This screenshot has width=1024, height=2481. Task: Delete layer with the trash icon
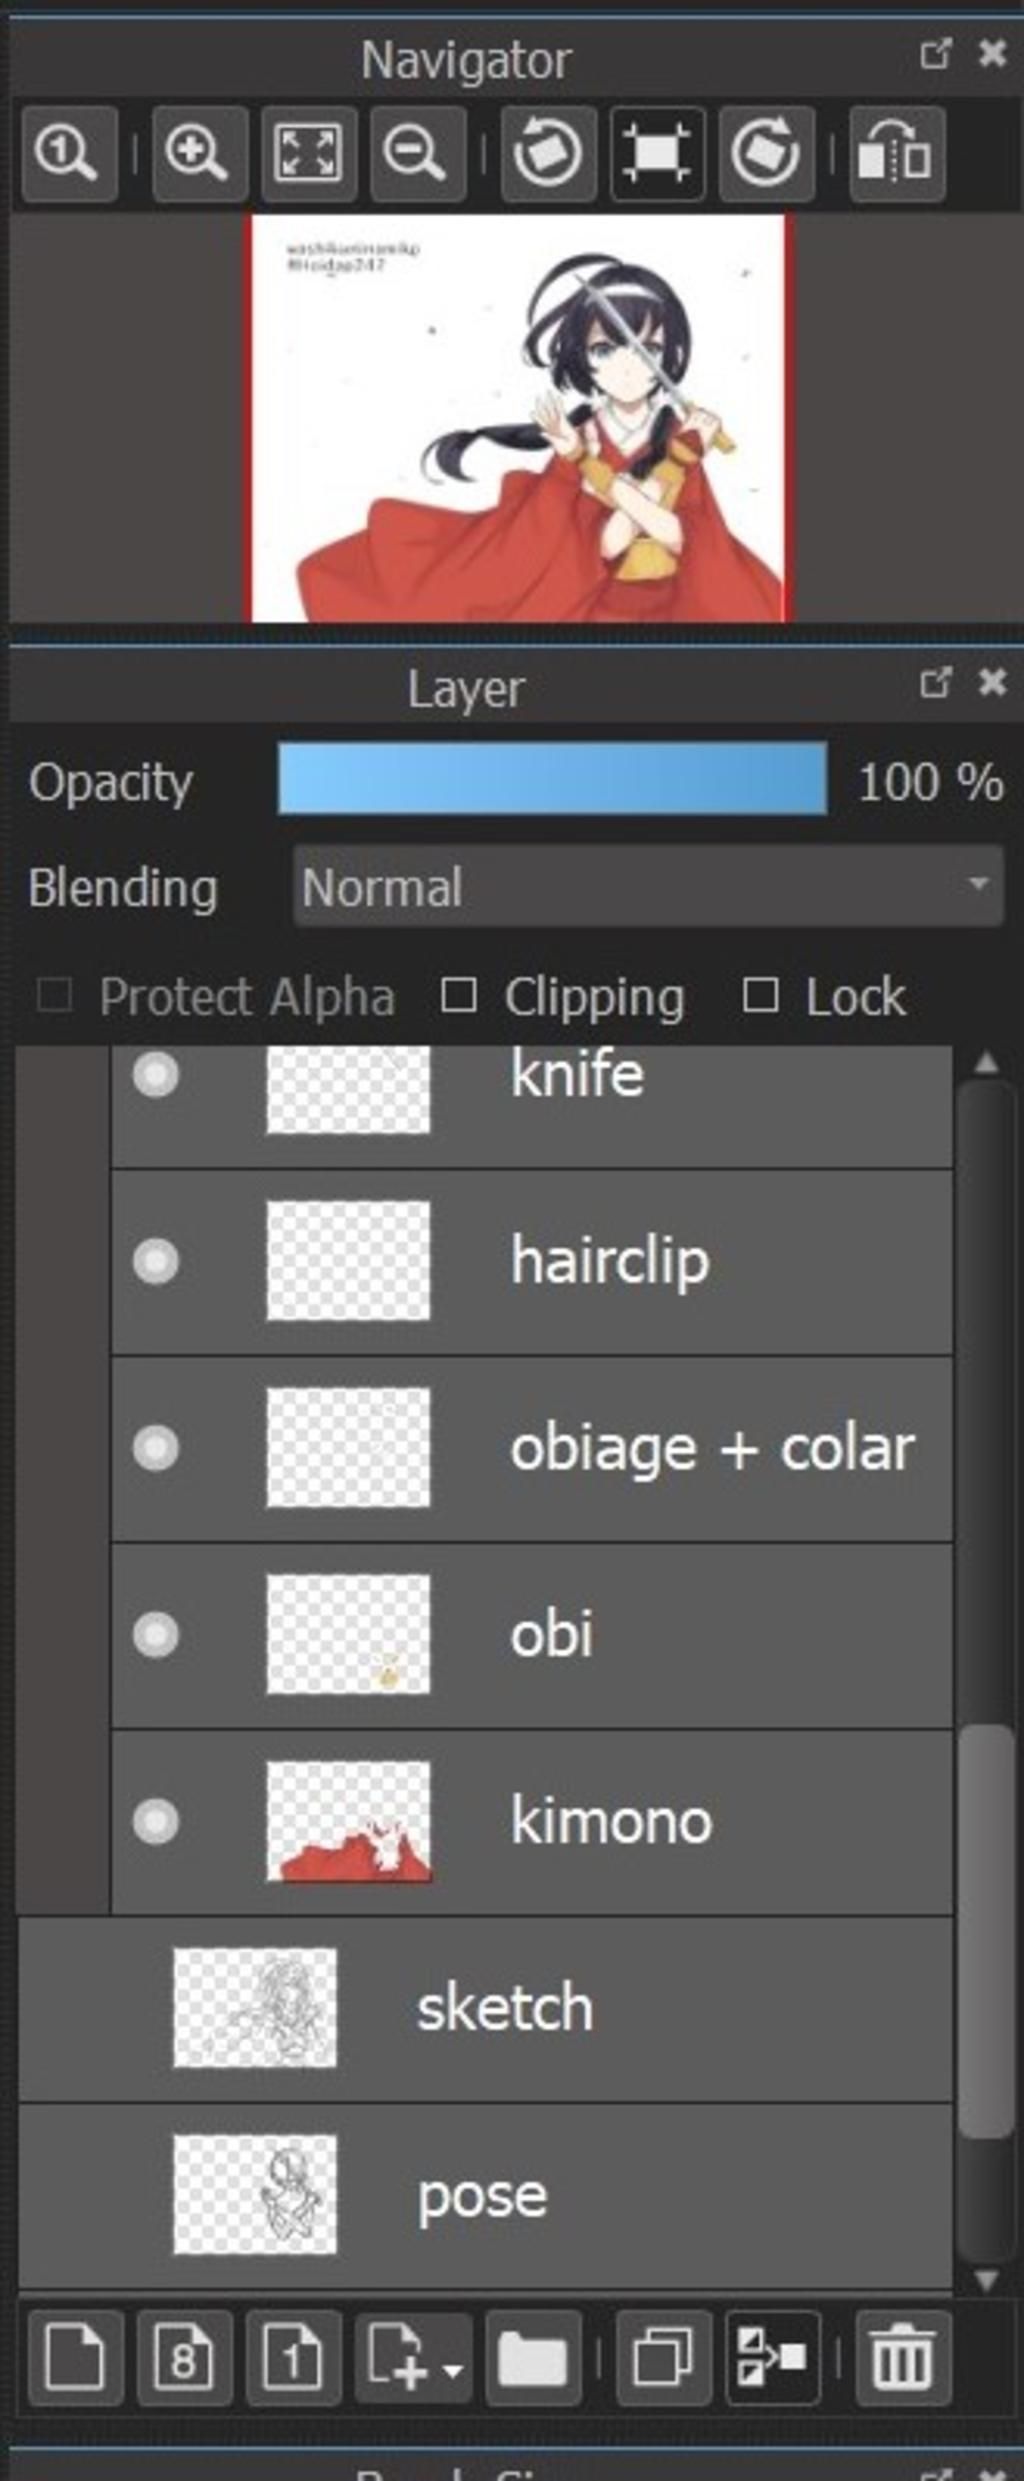[903, 2358]
